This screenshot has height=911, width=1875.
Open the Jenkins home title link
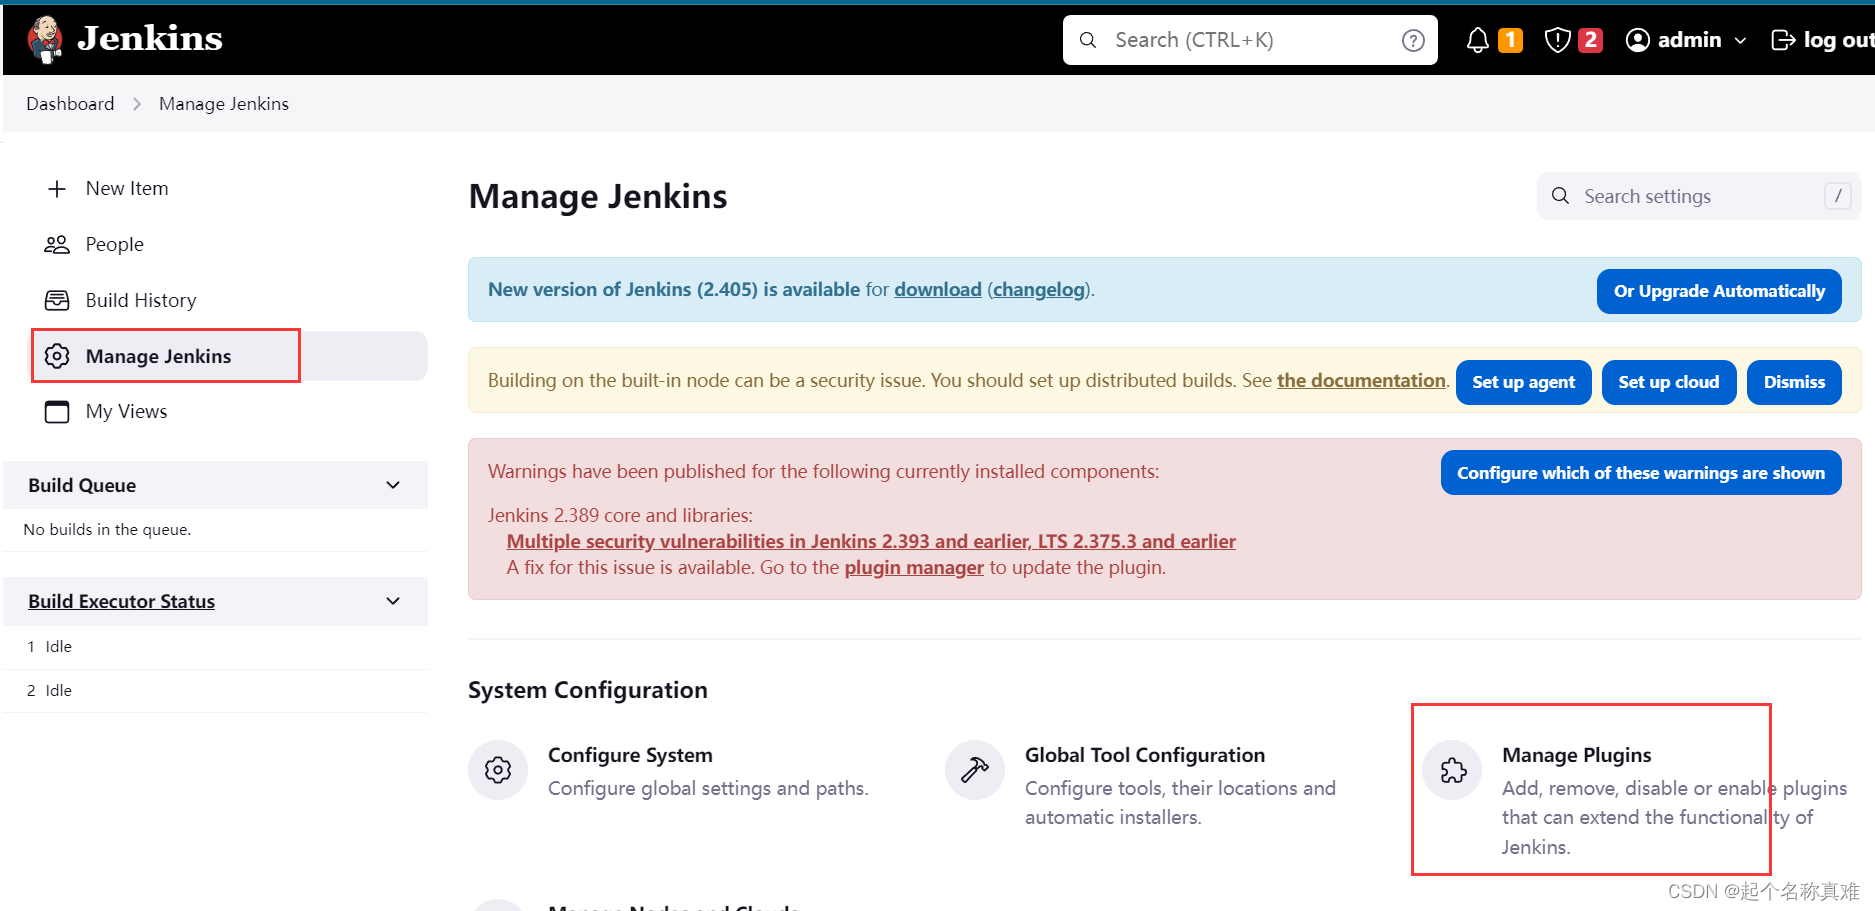coord(150,39)
